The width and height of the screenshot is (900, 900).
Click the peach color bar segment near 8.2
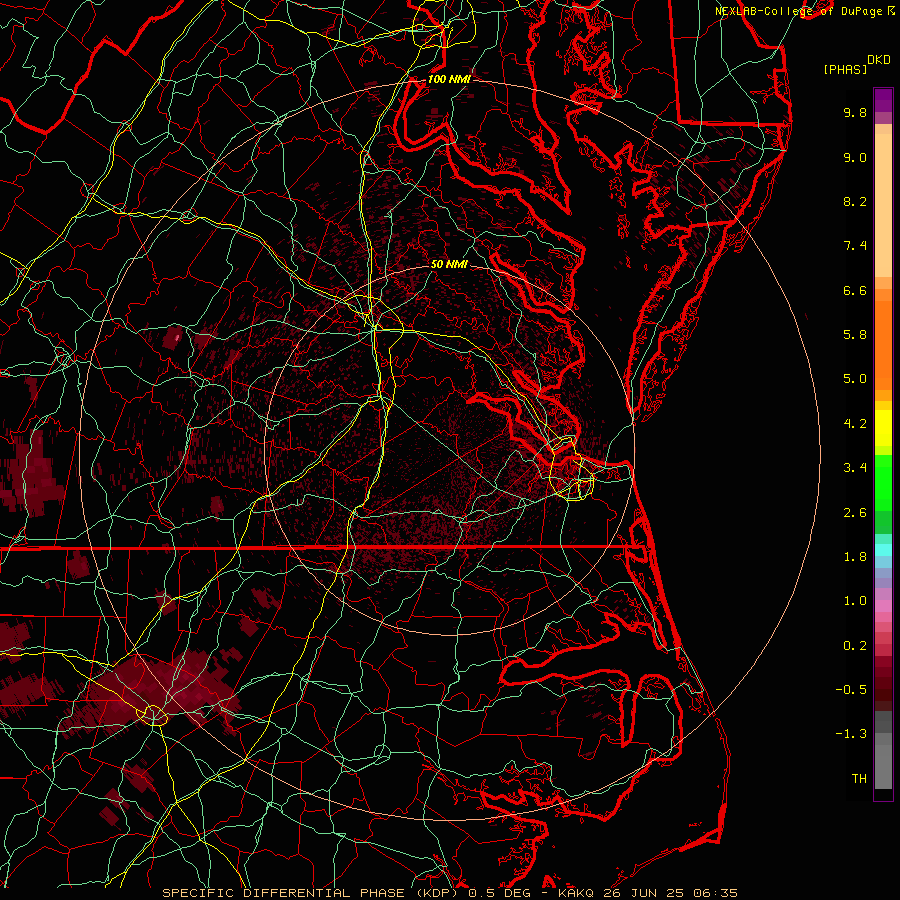point(883,205)
